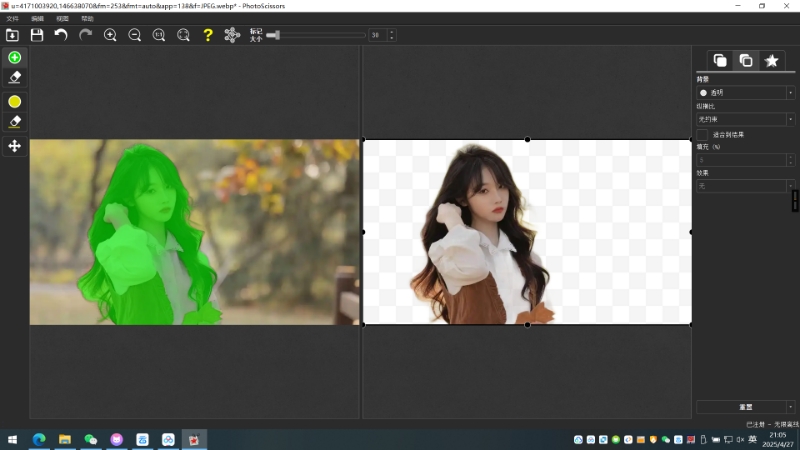This screenshot has height=450, width=800.
Task: Click the 英 input method tray indicator
Action: (x=753, y=439)
